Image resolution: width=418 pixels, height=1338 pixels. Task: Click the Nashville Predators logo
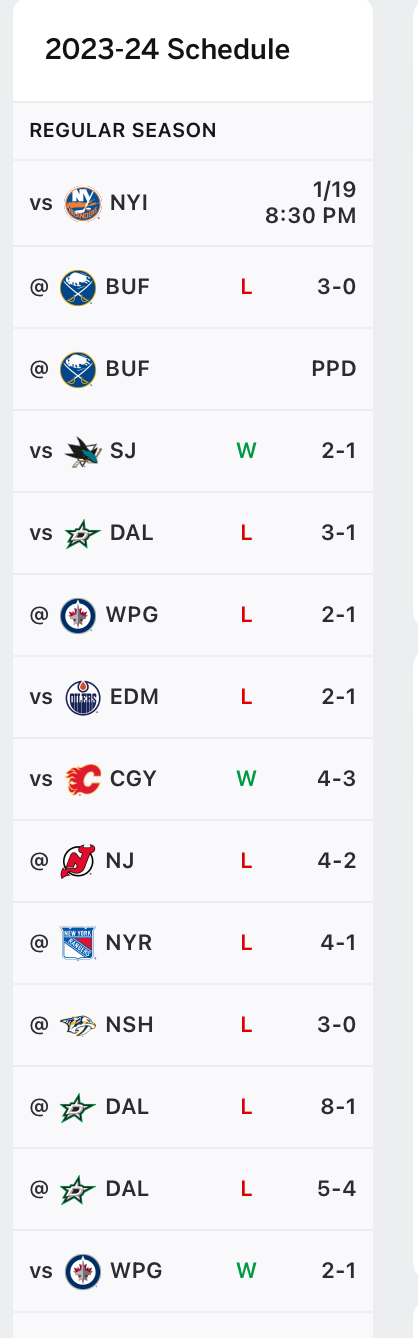point(78,1025)
